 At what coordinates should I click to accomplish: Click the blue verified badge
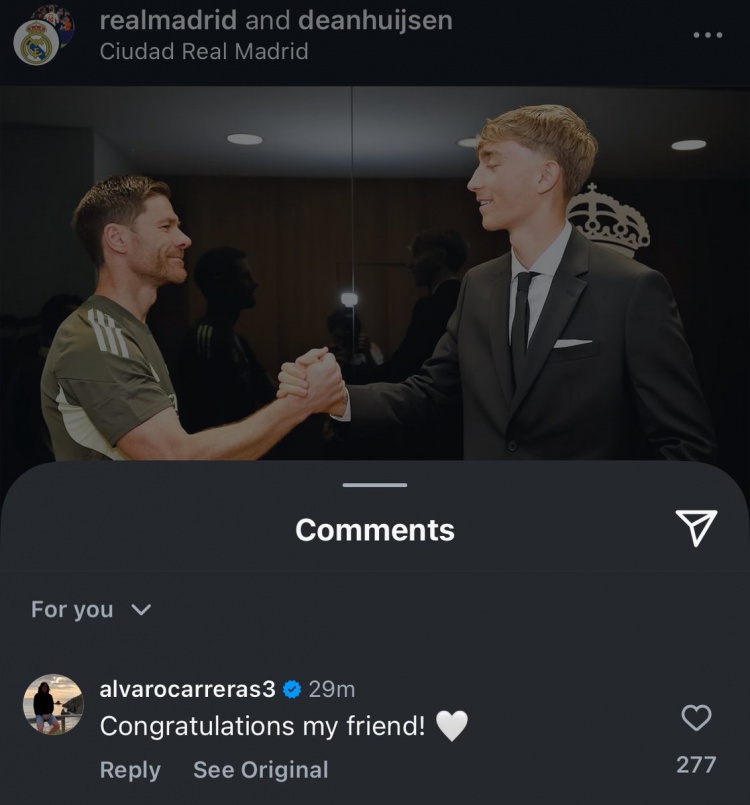tap(291, 689)
